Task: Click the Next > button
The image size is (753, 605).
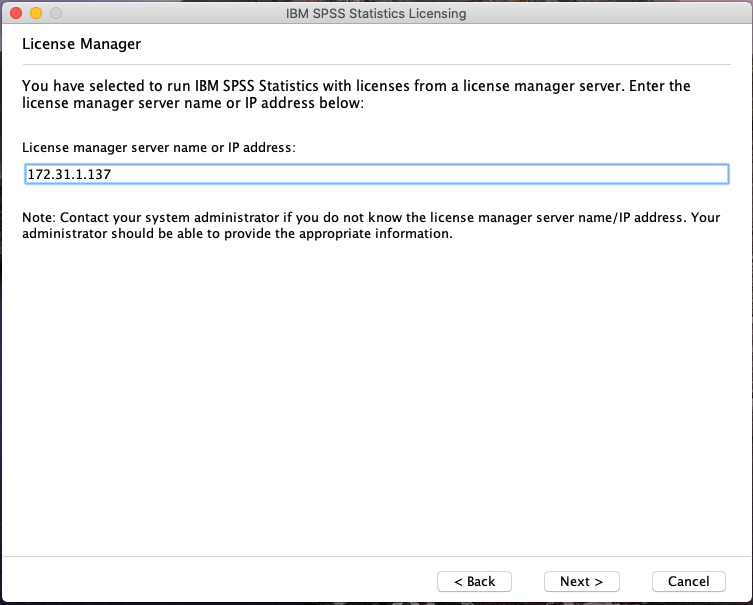Action: (581, 581)
